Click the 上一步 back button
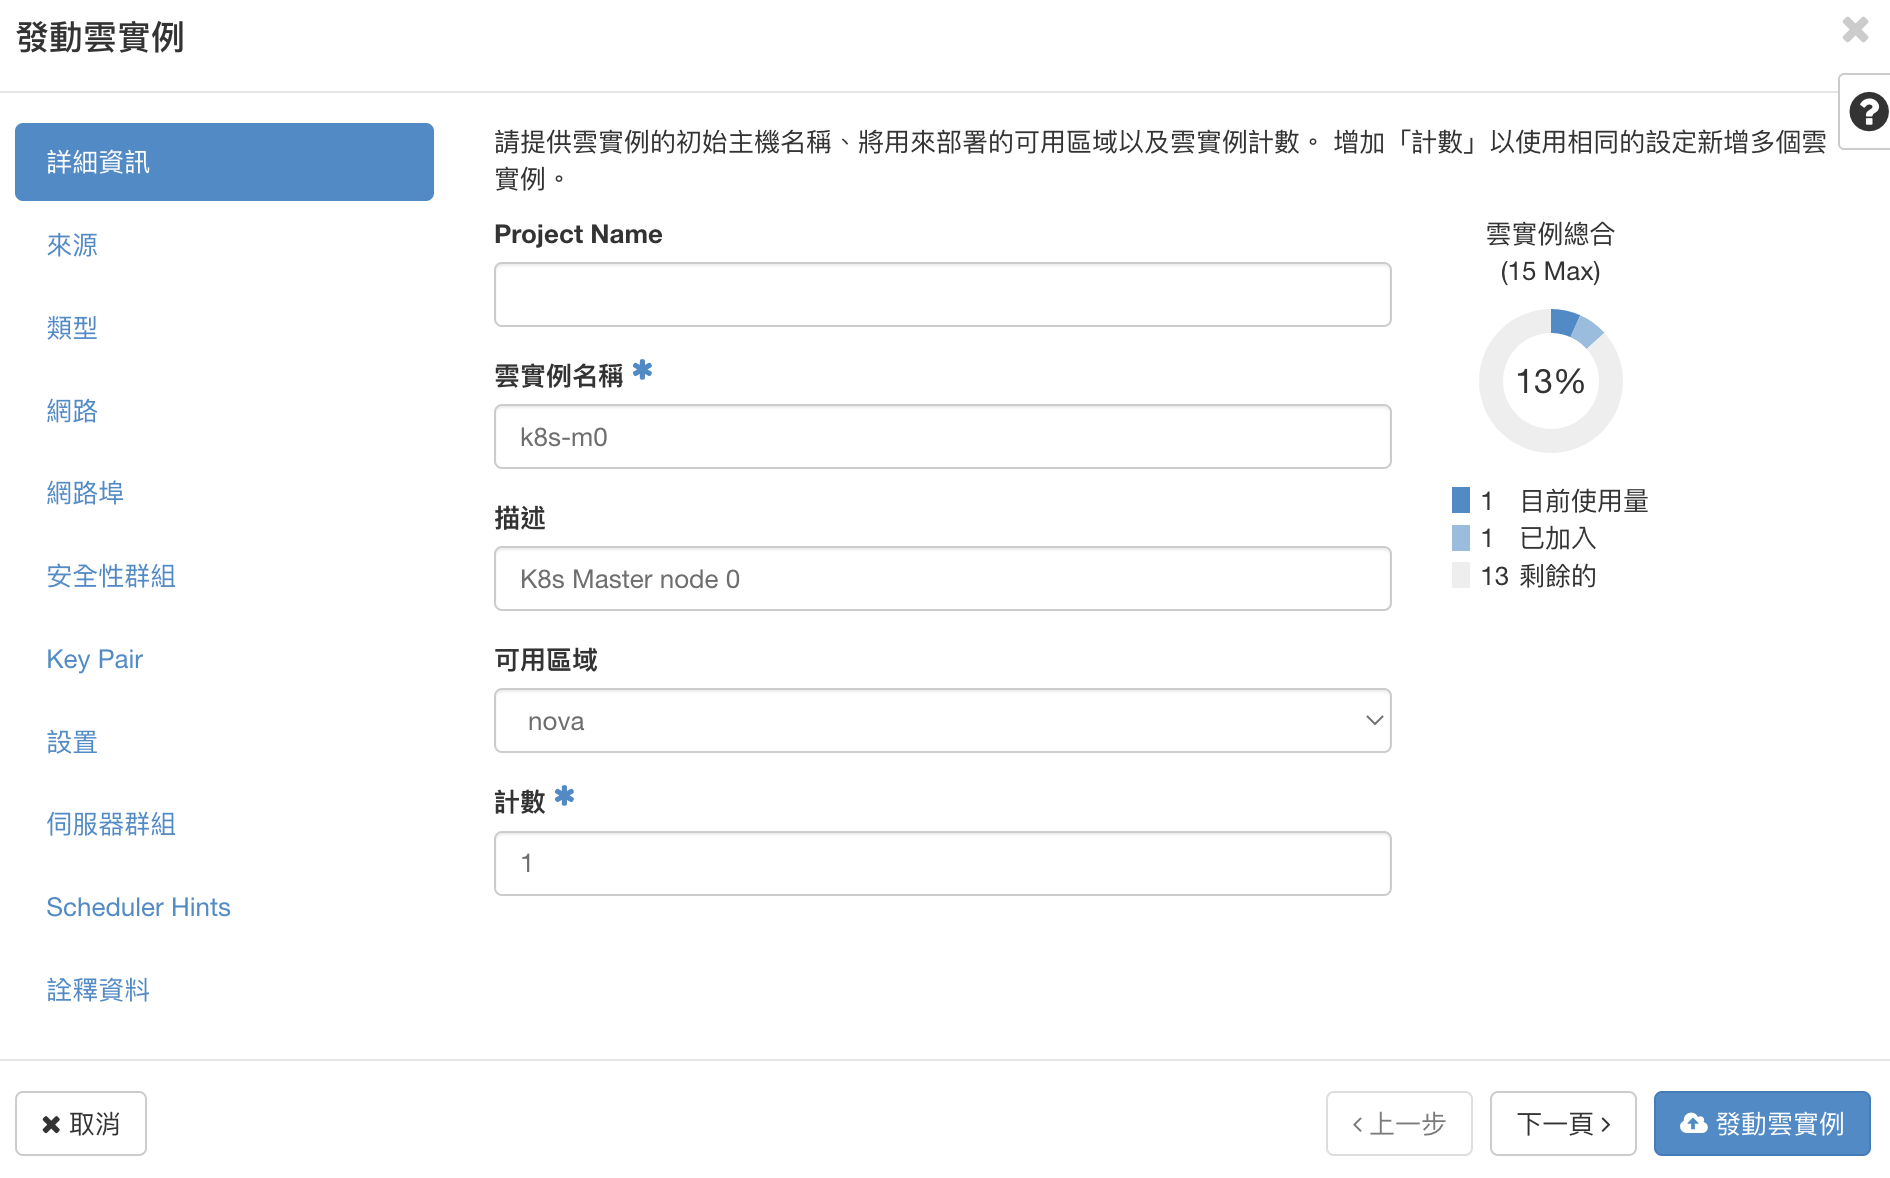 [1398, 1123]
